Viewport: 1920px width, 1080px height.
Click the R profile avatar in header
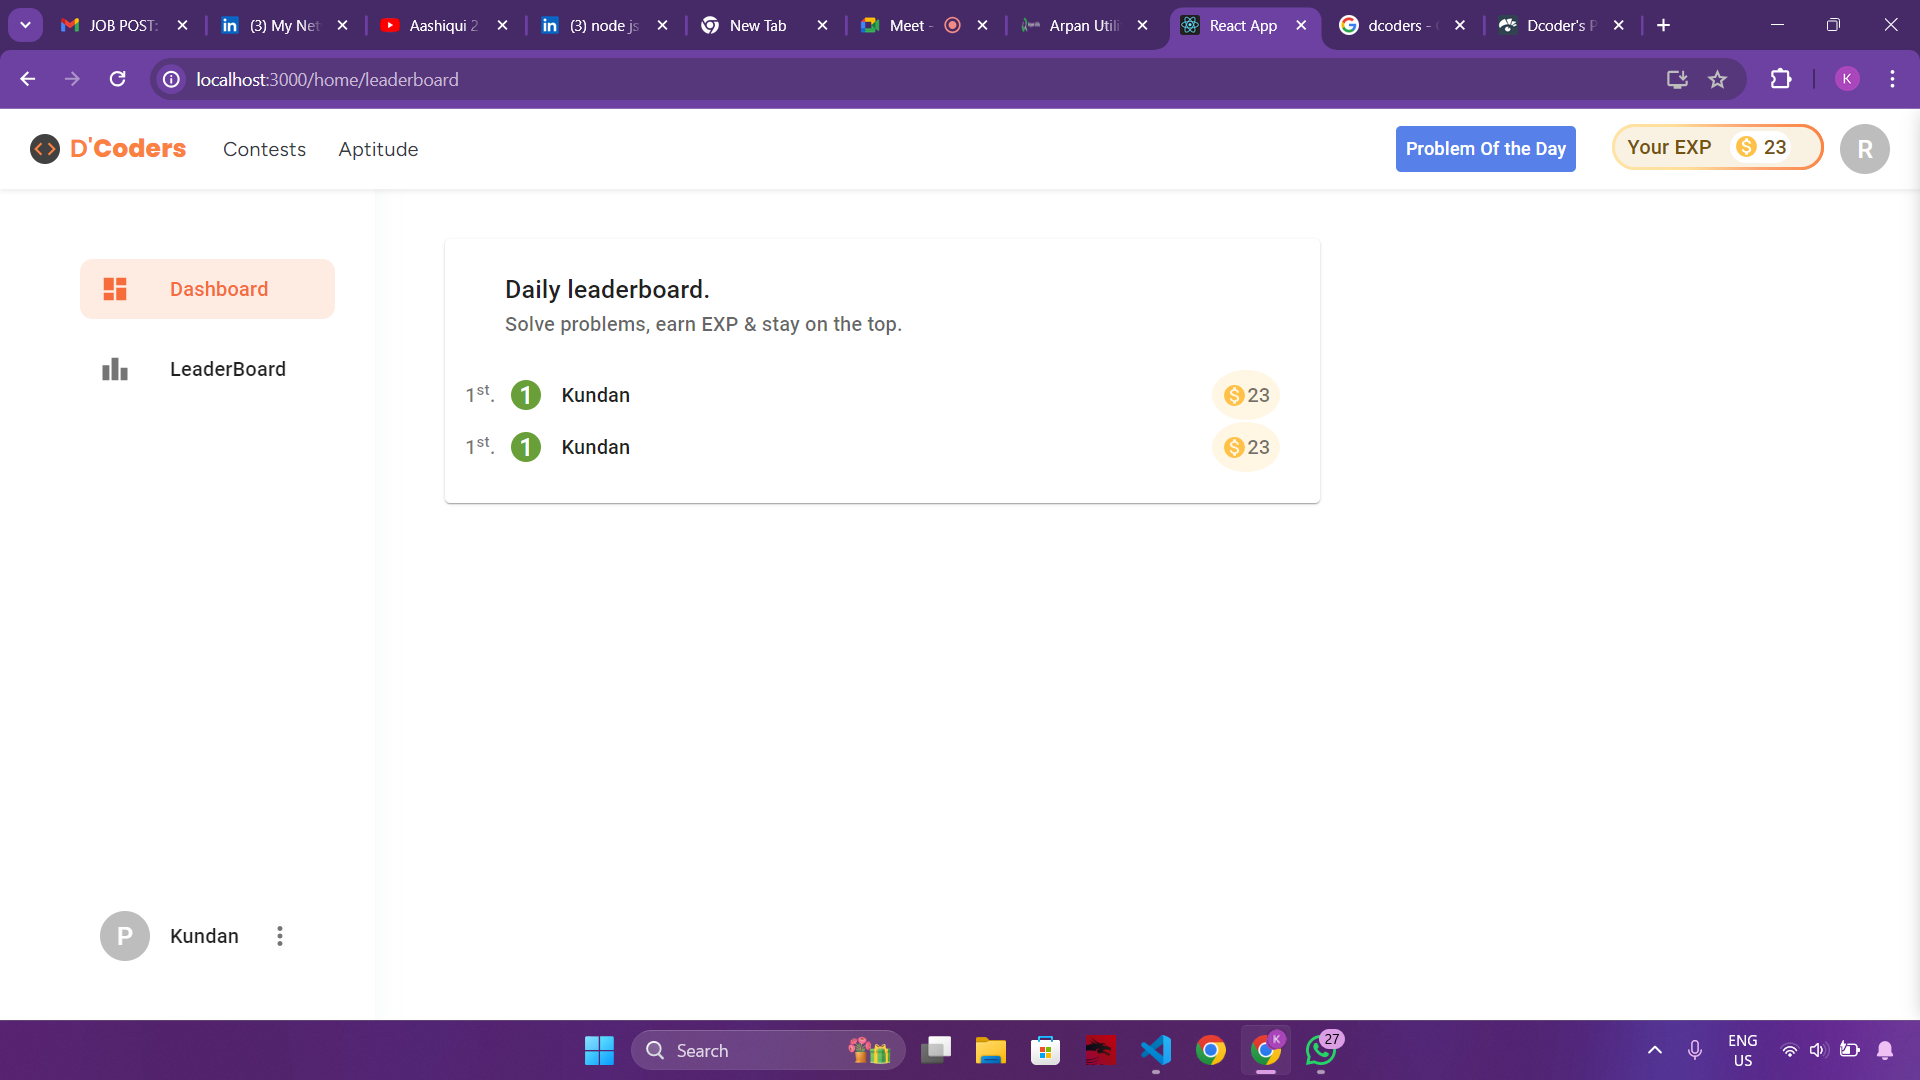1864,149
